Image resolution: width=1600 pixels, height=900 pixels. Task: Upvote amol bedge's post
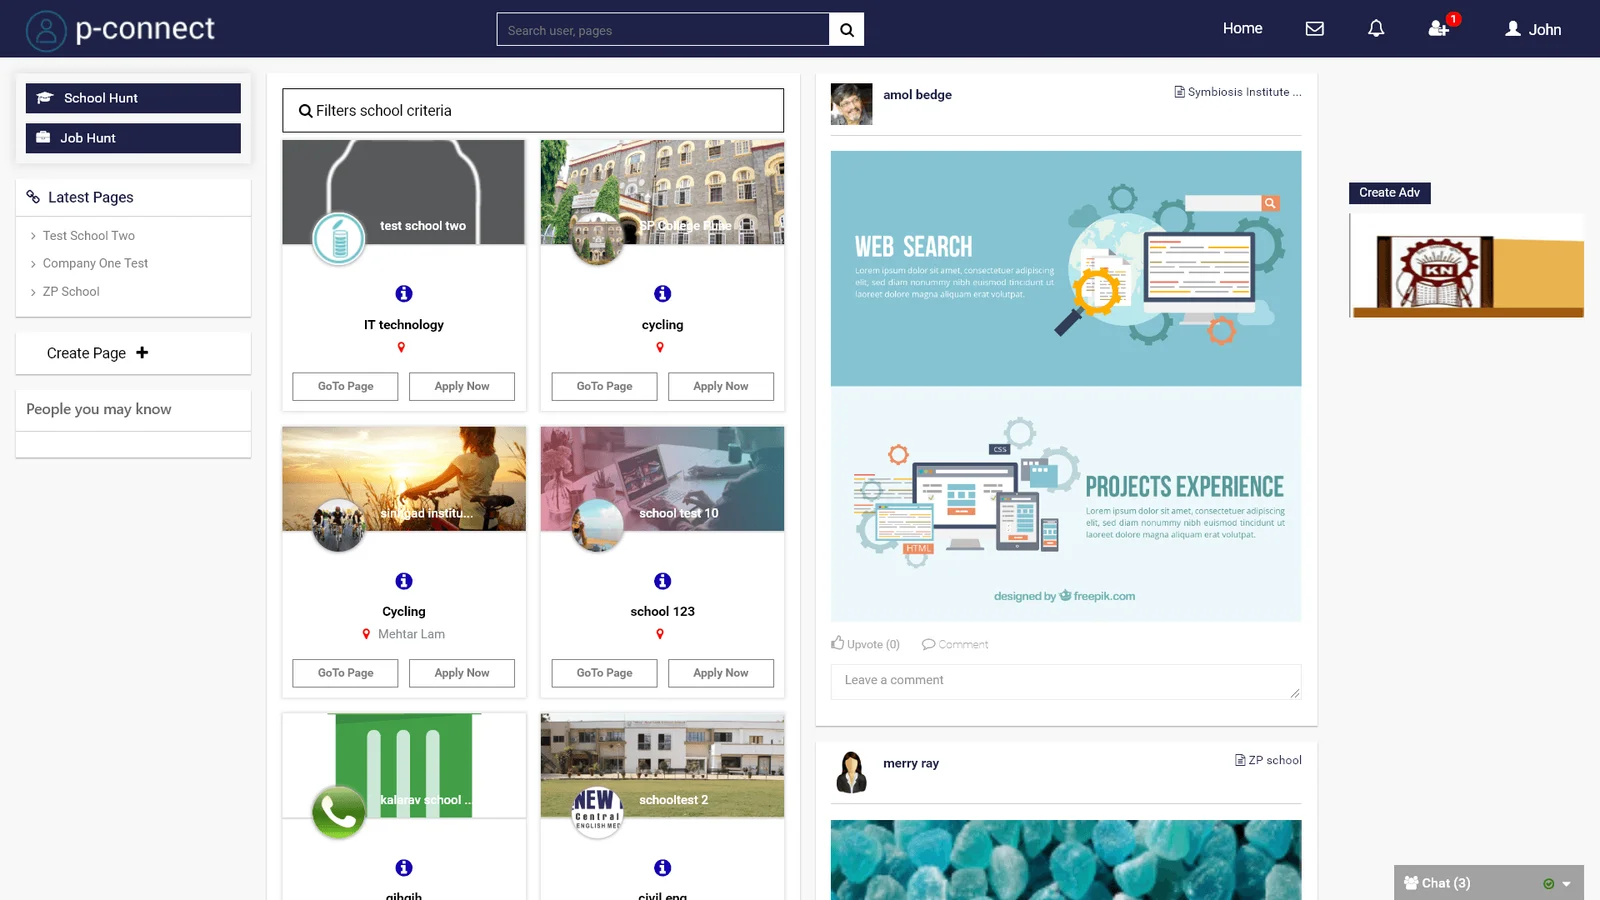pyautogui.click(x=865, y=644)
